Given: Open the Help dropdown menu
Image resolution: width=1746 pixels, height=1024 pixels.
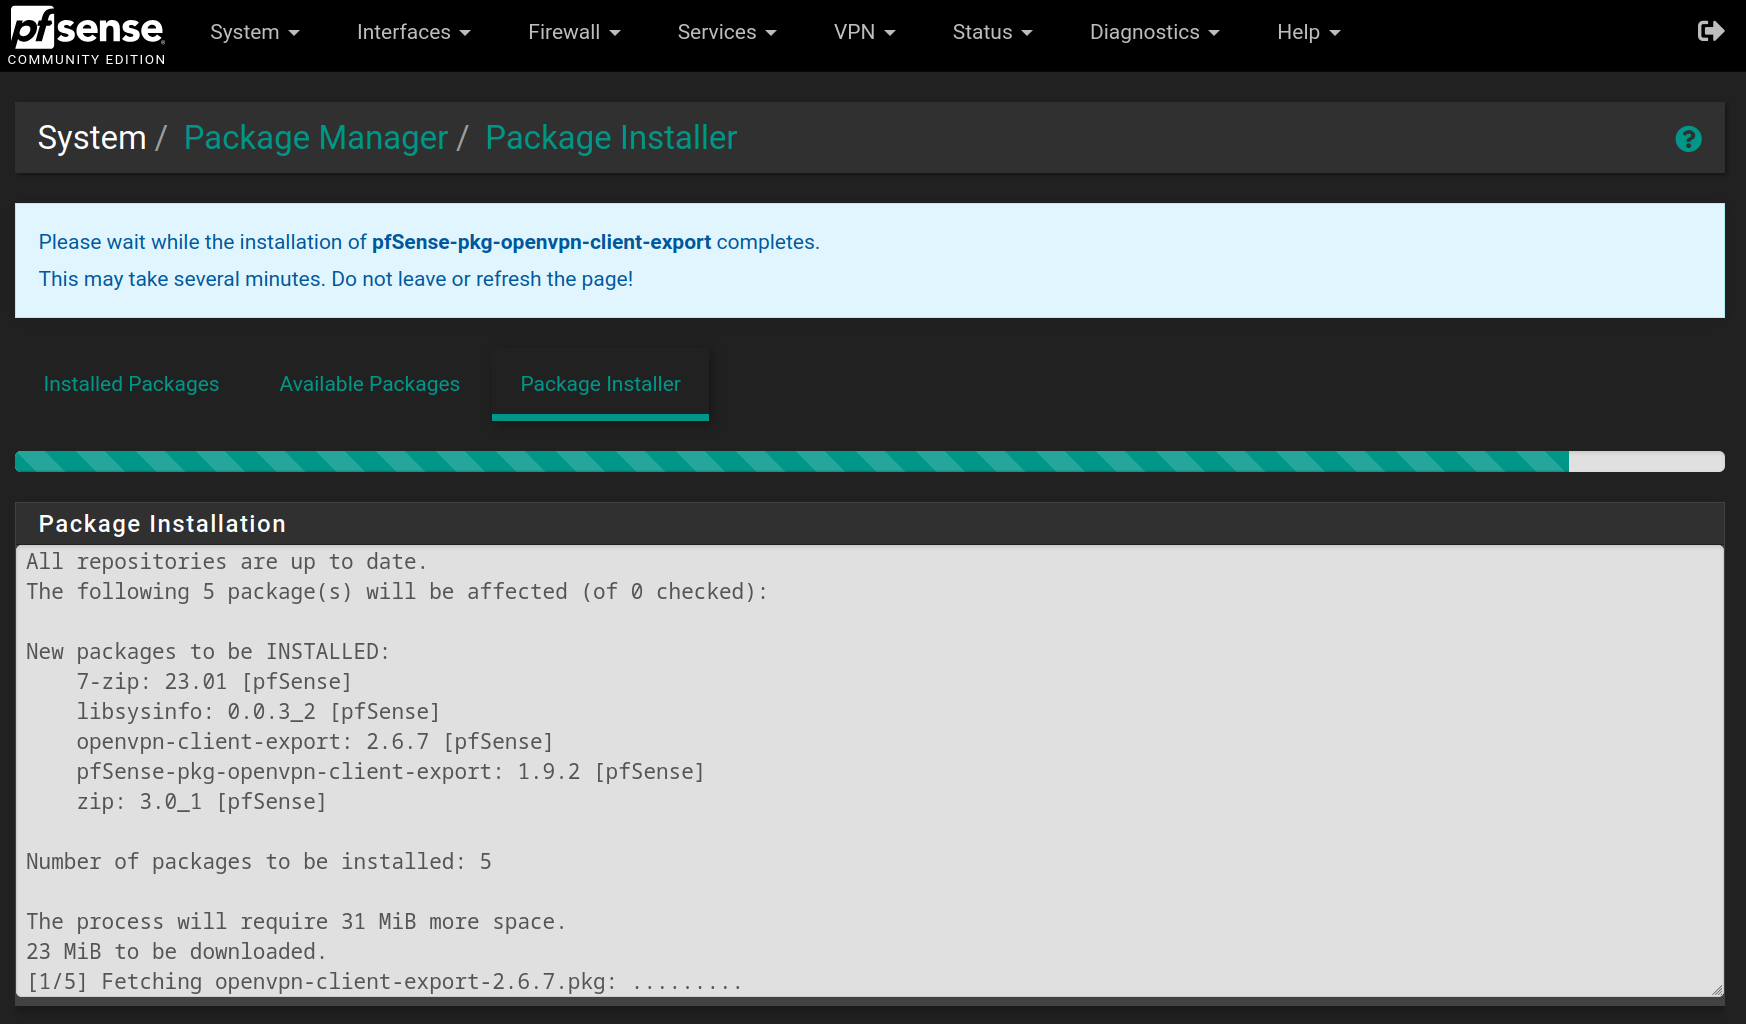Looking at the screenshot, I should click(x=1309, y=32).
